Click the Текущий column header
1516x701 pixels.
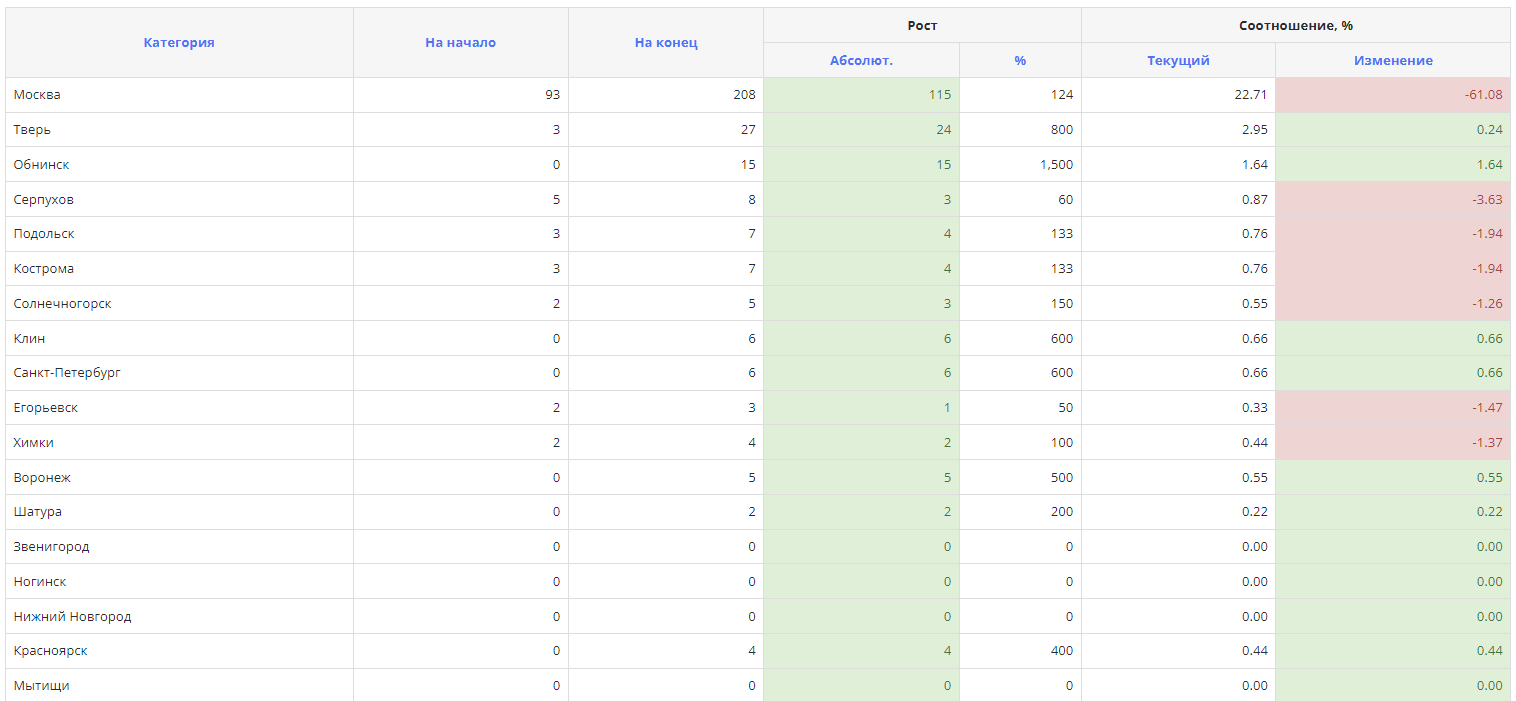tap(1178, 61)
